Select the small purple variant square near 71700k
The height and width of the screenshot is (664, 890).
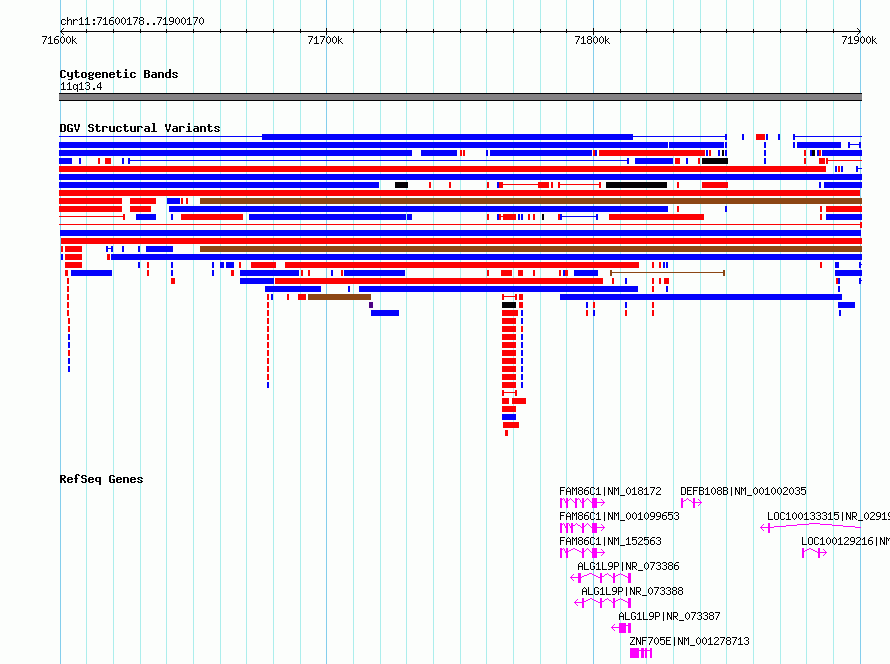(x=371, y=305)
